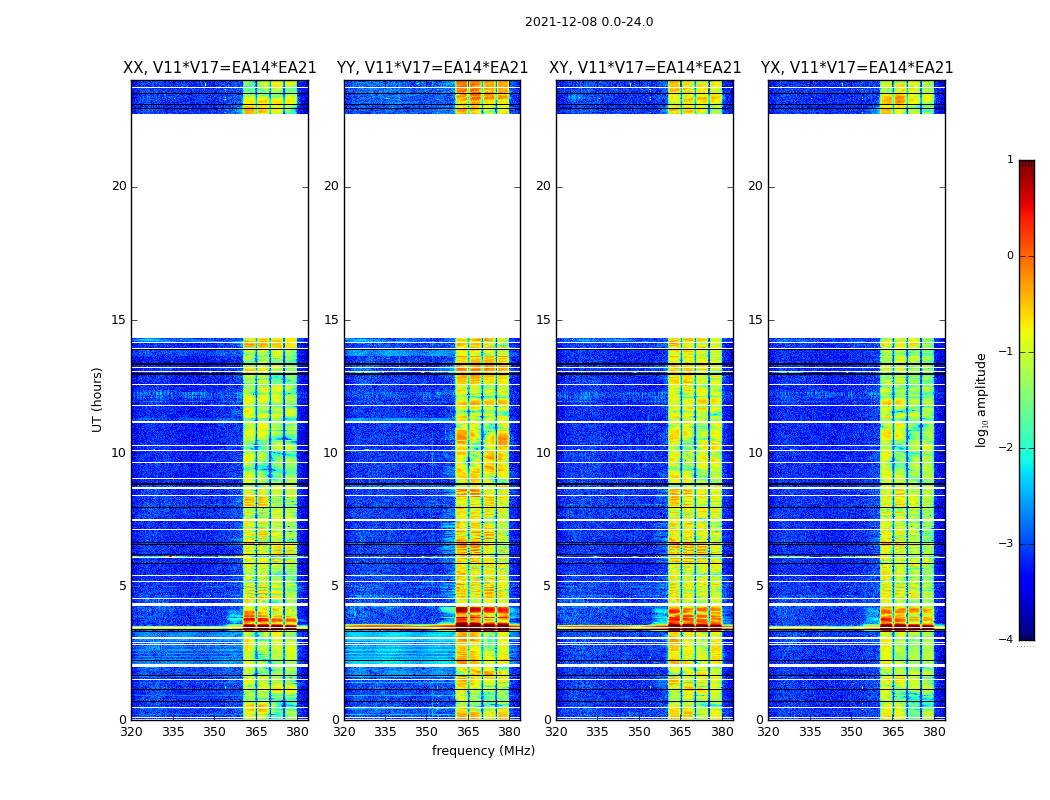The width and height of the screenshot is (1050, 800).
Task: Select the YY, V11*V17=EA14*EA21 plot title
Action: pyautogui.click(x=432, y=68)
